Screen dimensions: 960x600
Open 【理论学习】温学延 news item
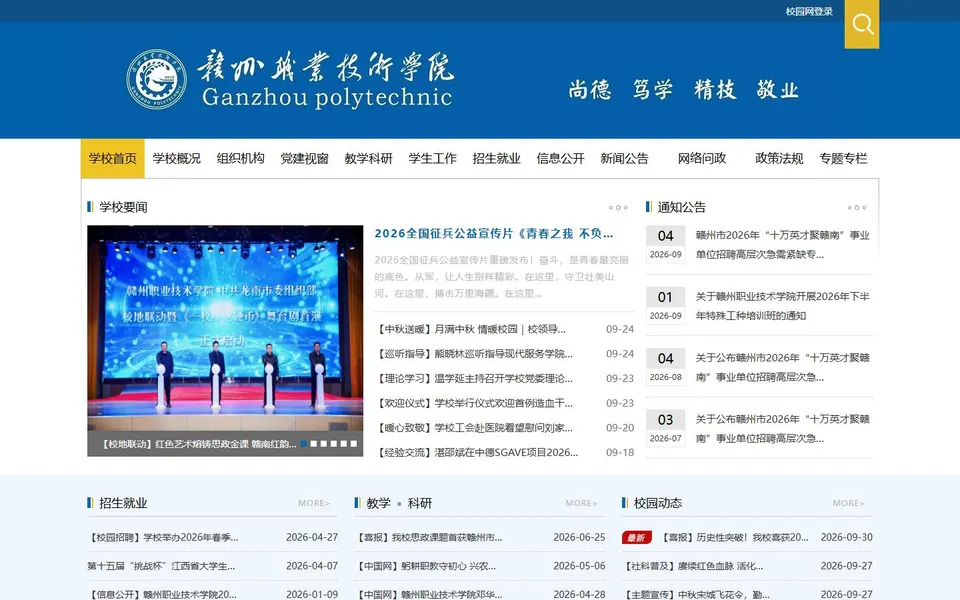point(475,378)
